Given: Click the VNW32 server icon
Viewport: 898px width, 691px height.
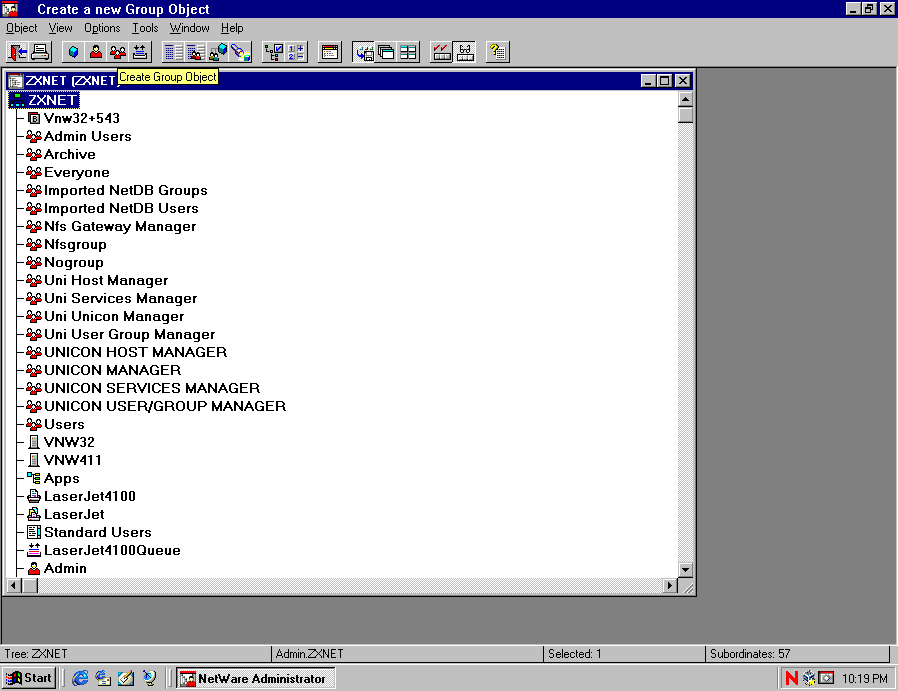Looking at the screenshot, I should pyautogui.click(x=34, y=443).
